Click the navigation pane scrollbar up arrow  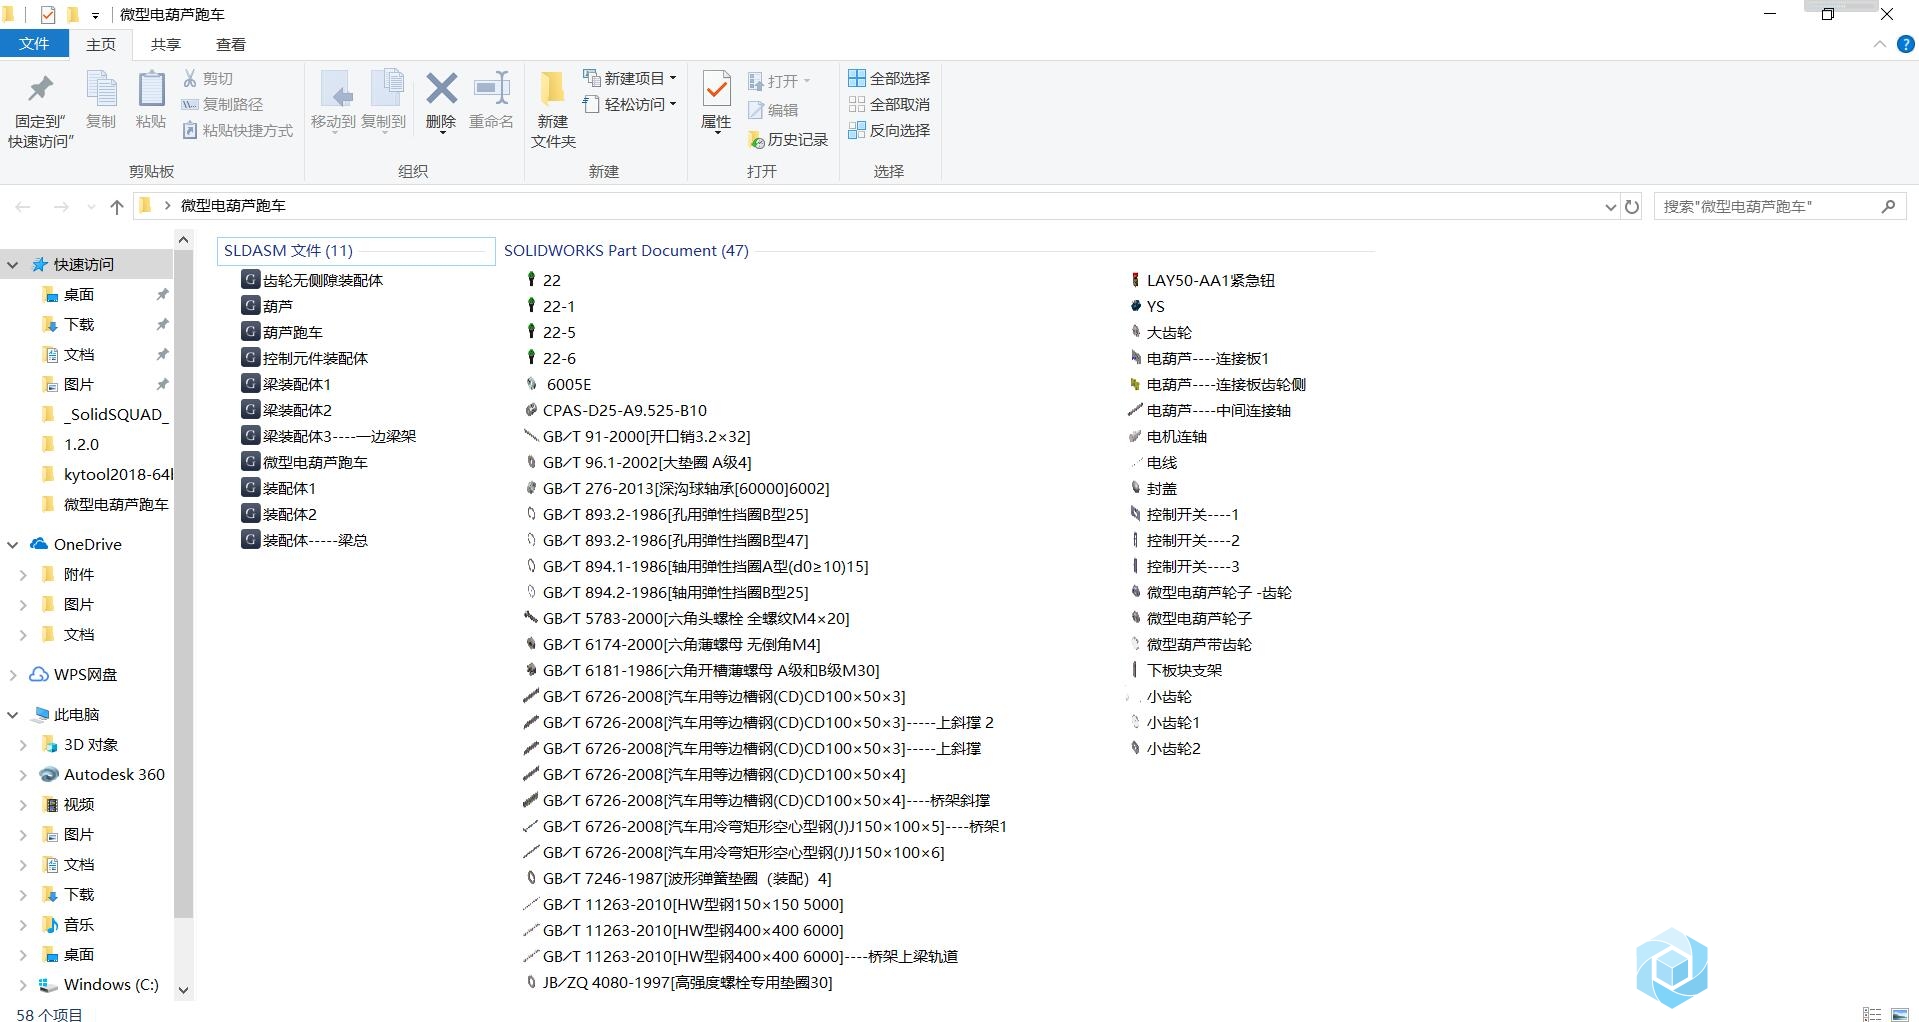[x=183, y=240]
